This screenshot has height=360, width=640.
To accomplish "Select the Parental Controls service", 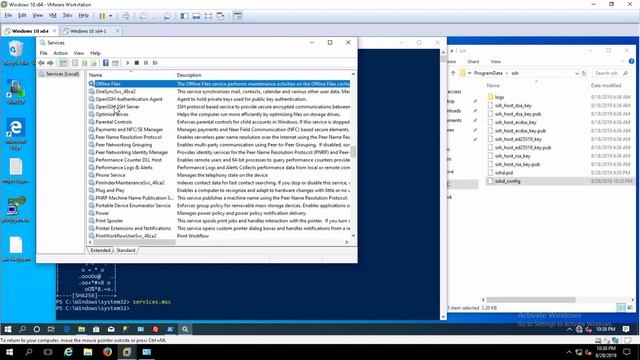I will tap(113, 122).
